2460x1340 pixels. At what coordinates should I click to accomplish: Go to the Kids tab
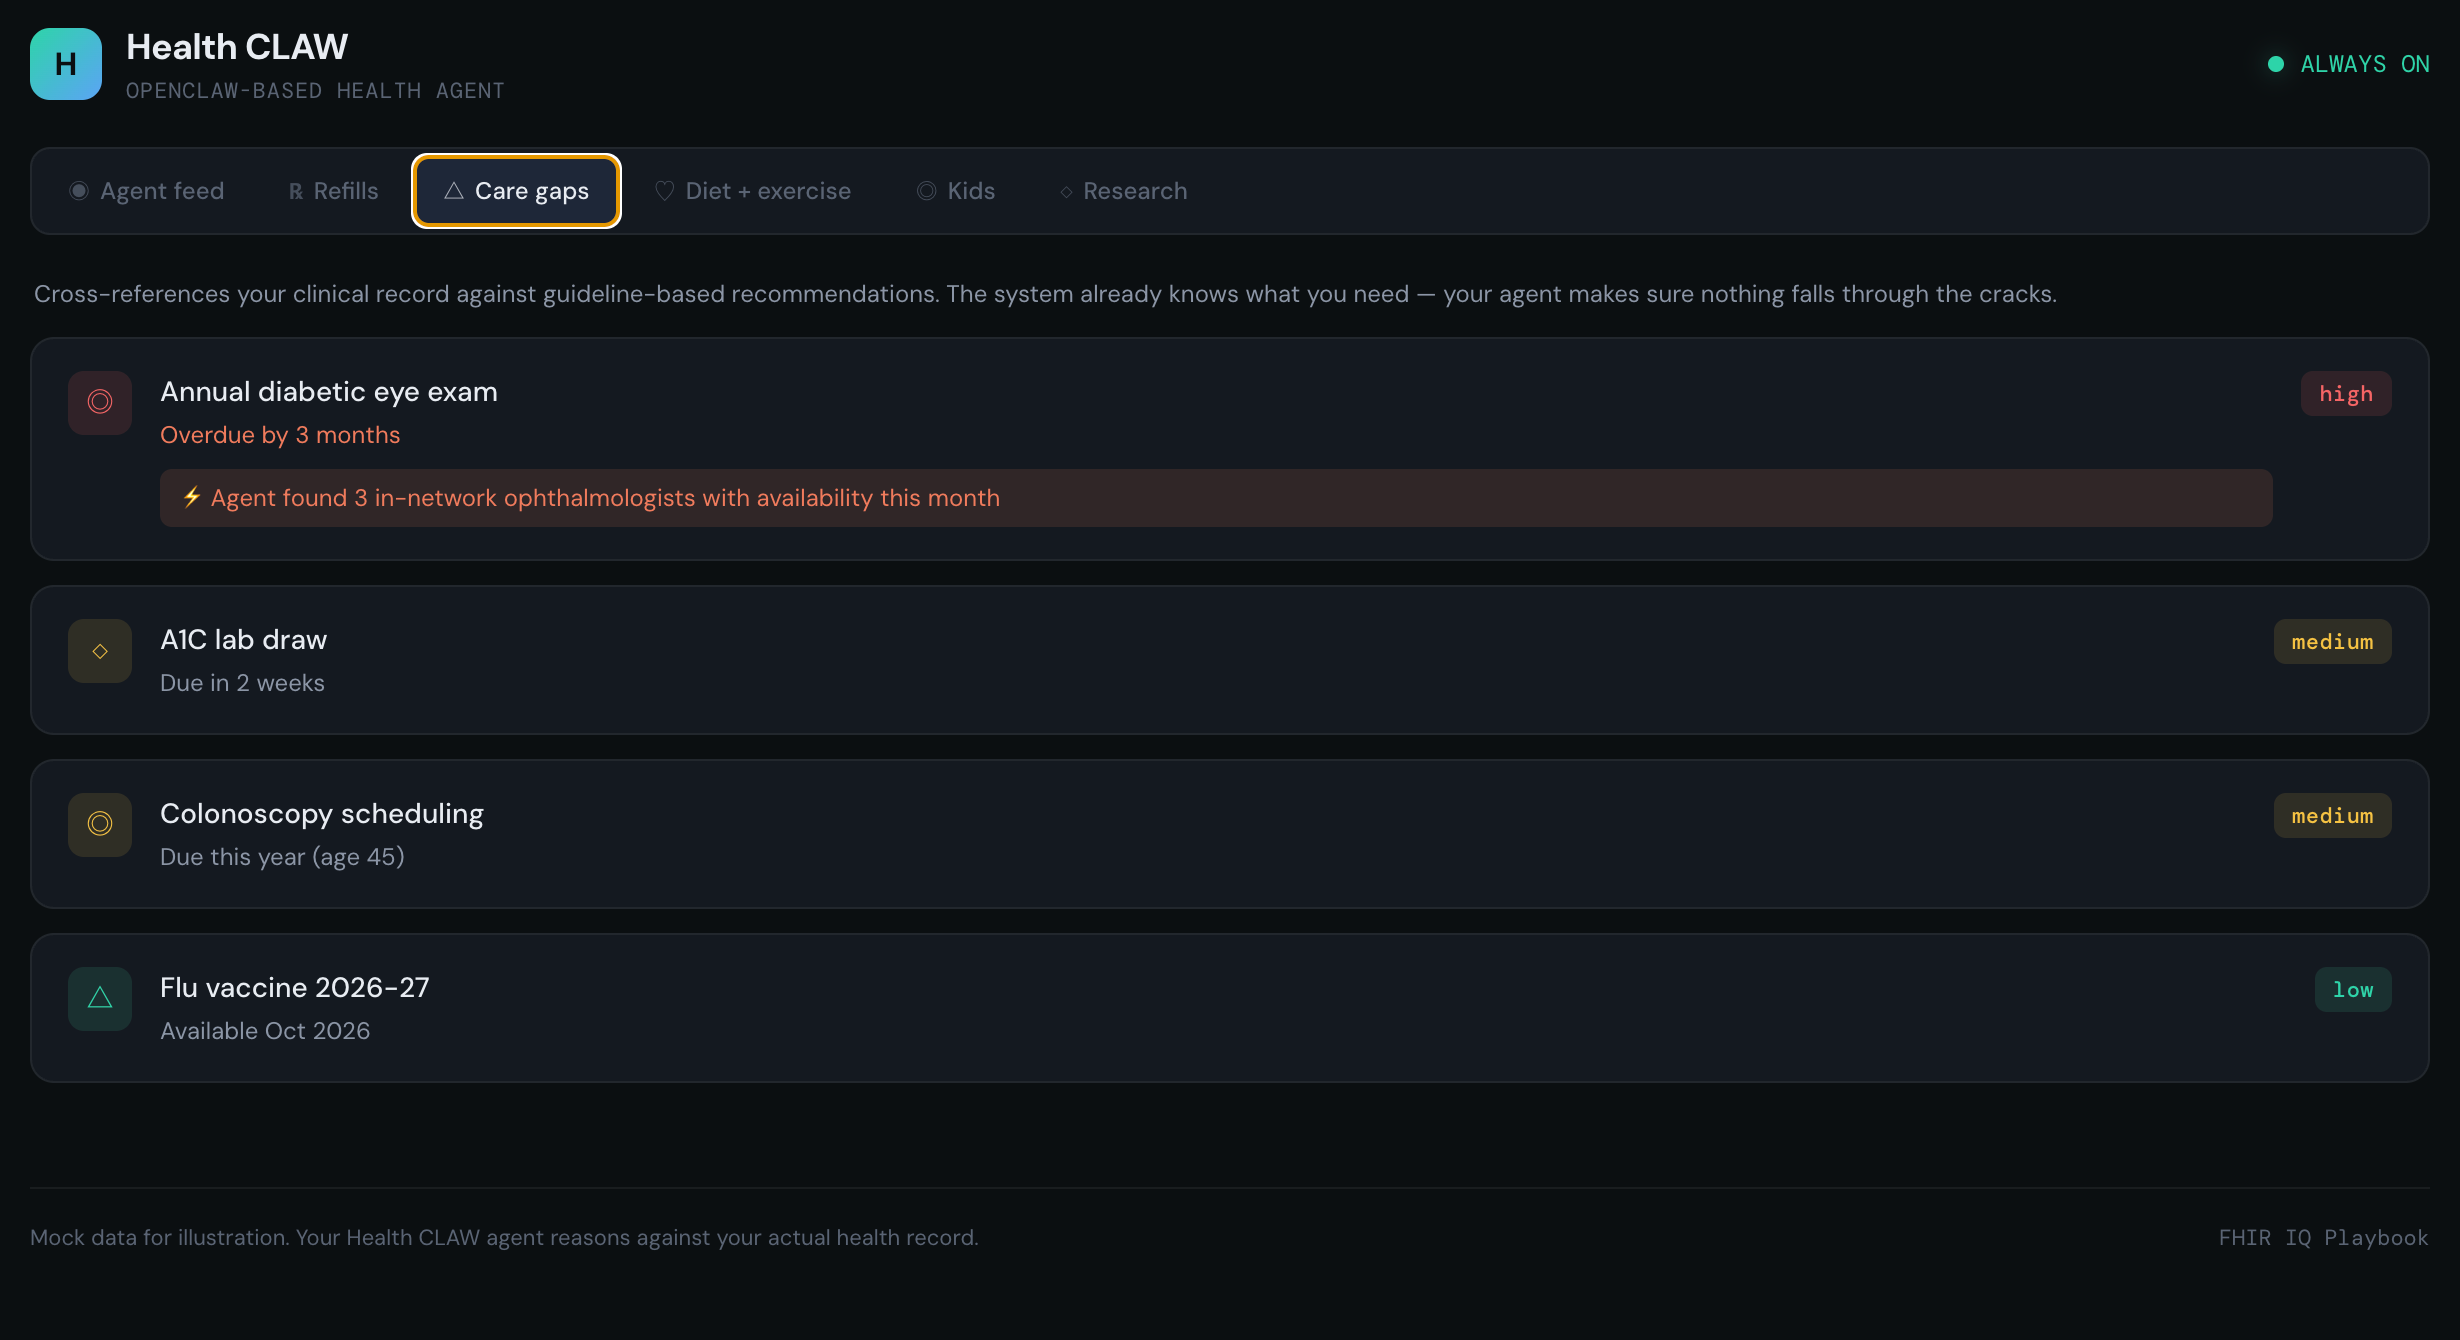[x=956, y=191]
